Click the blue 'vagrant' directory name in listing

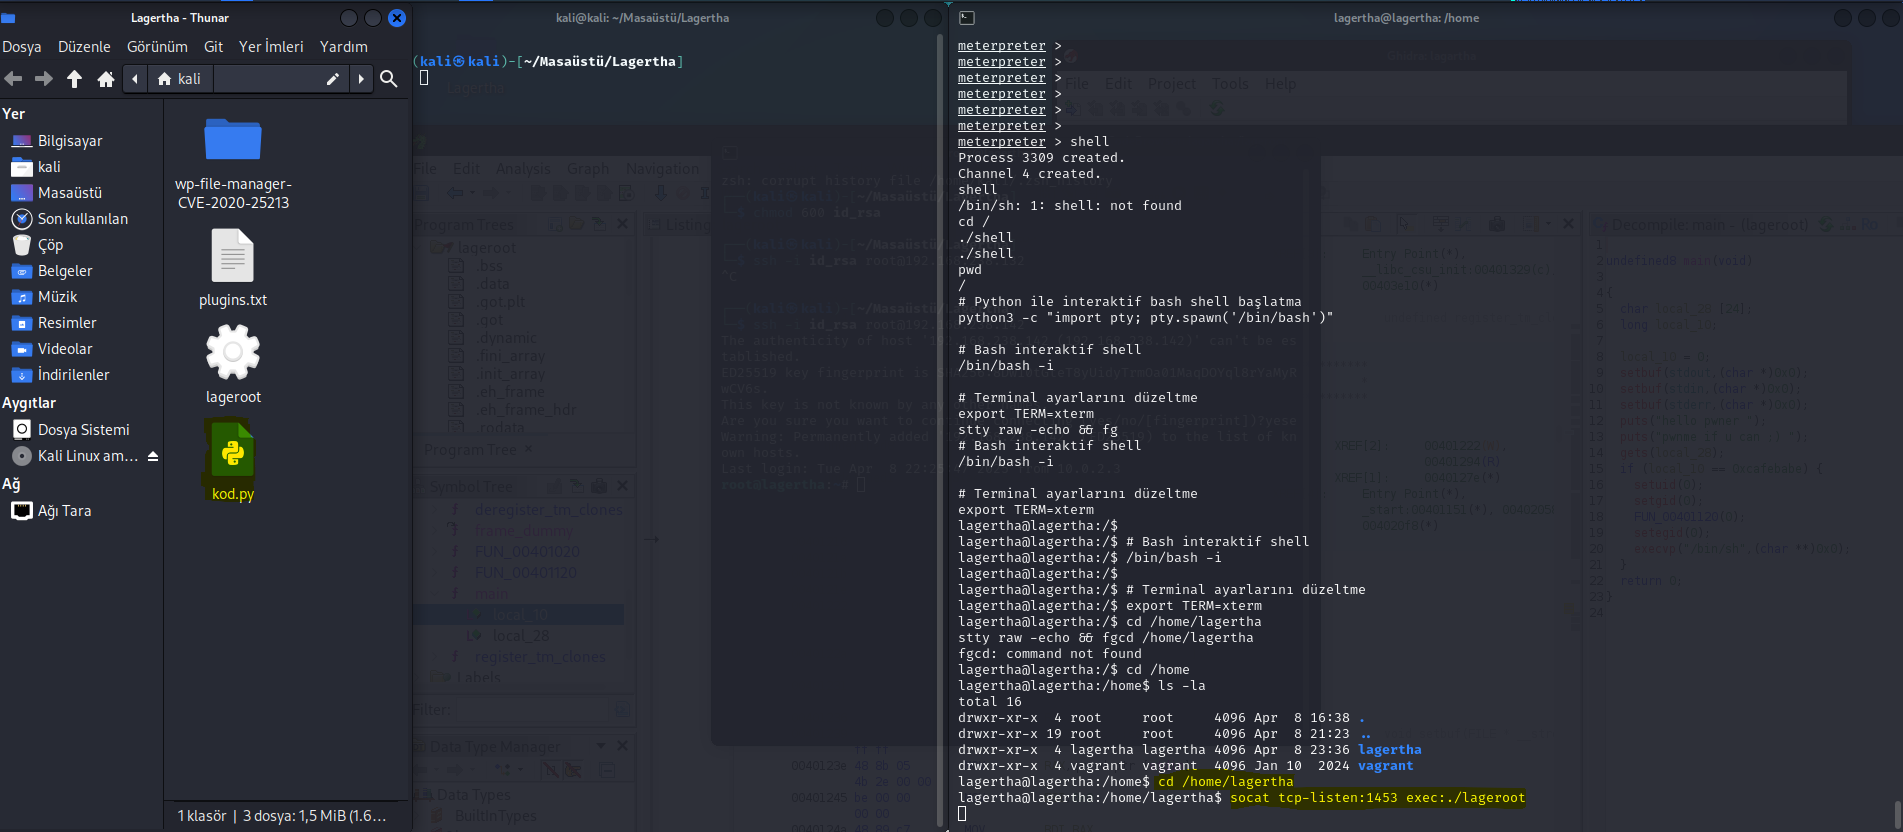[1386, 766]
